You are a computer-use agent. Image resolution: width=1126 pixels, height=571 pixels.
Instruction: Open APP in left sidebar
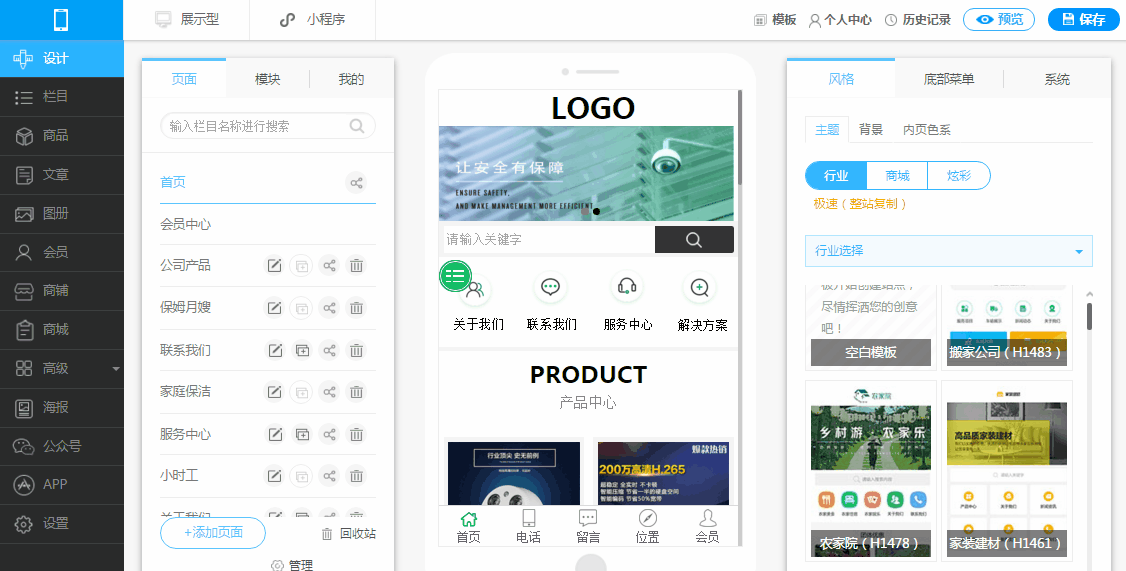(62, 485)
